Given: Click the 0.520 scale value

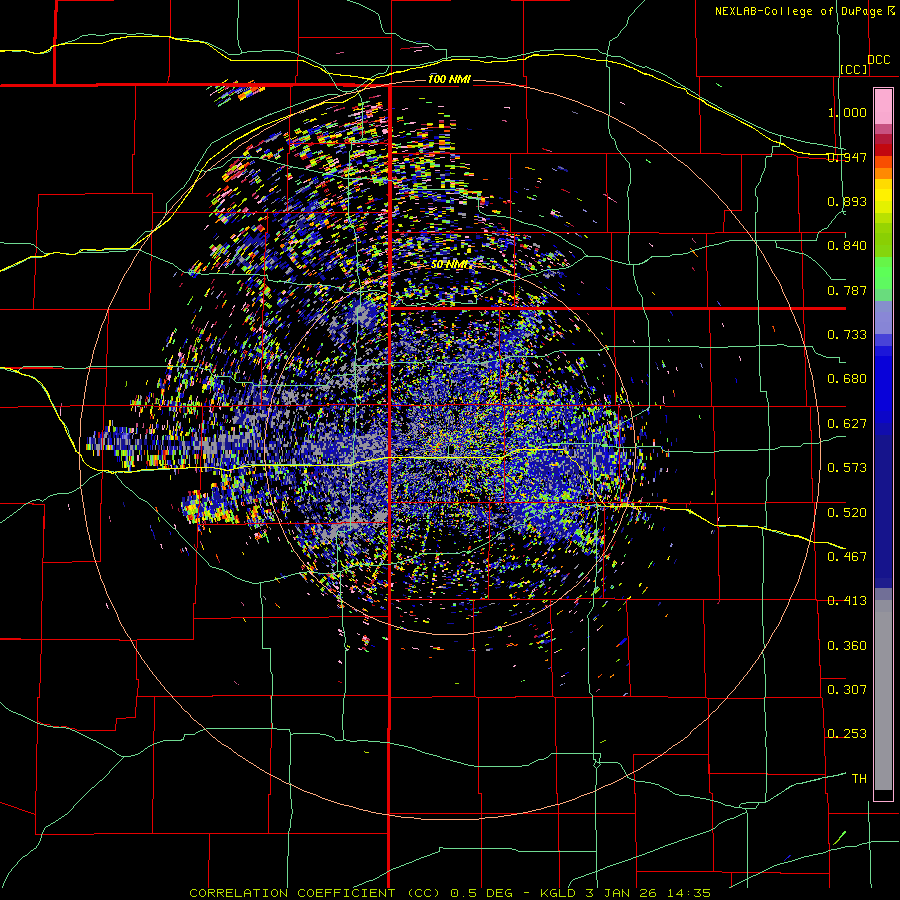Looking at the screenshot, I should coord(847,513).
